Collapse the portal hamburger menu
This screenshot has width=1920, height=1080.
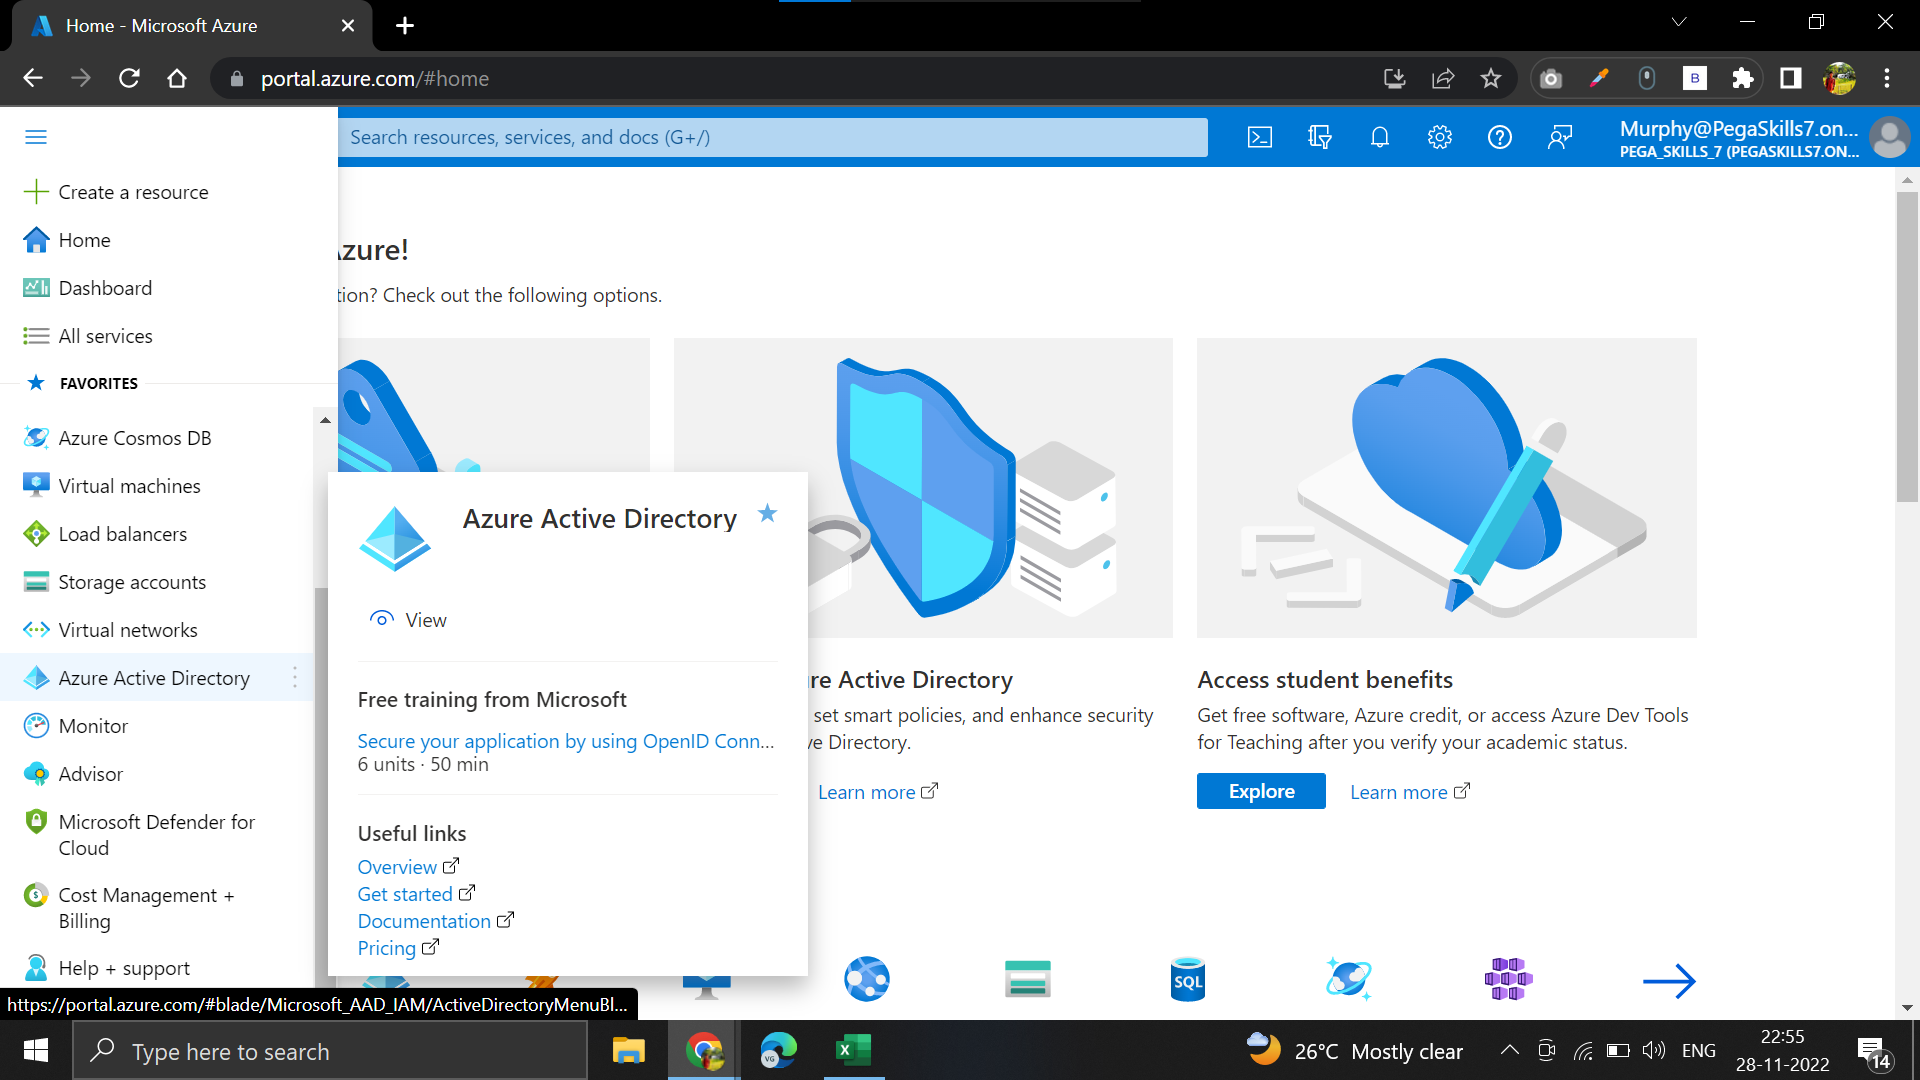click(x=36, y=137)
